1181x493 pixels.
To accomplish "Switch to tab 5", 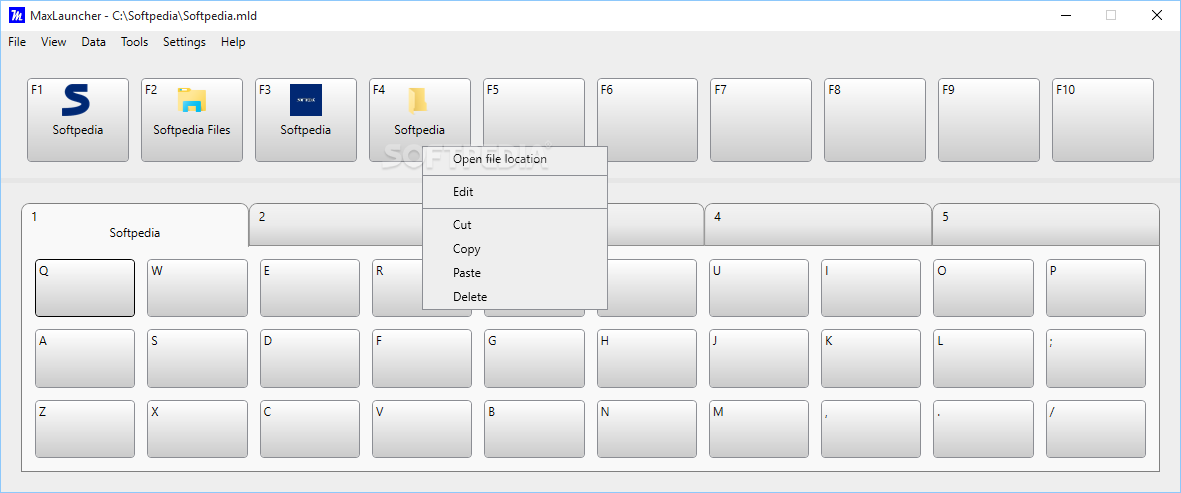I will click(1045, 224).
